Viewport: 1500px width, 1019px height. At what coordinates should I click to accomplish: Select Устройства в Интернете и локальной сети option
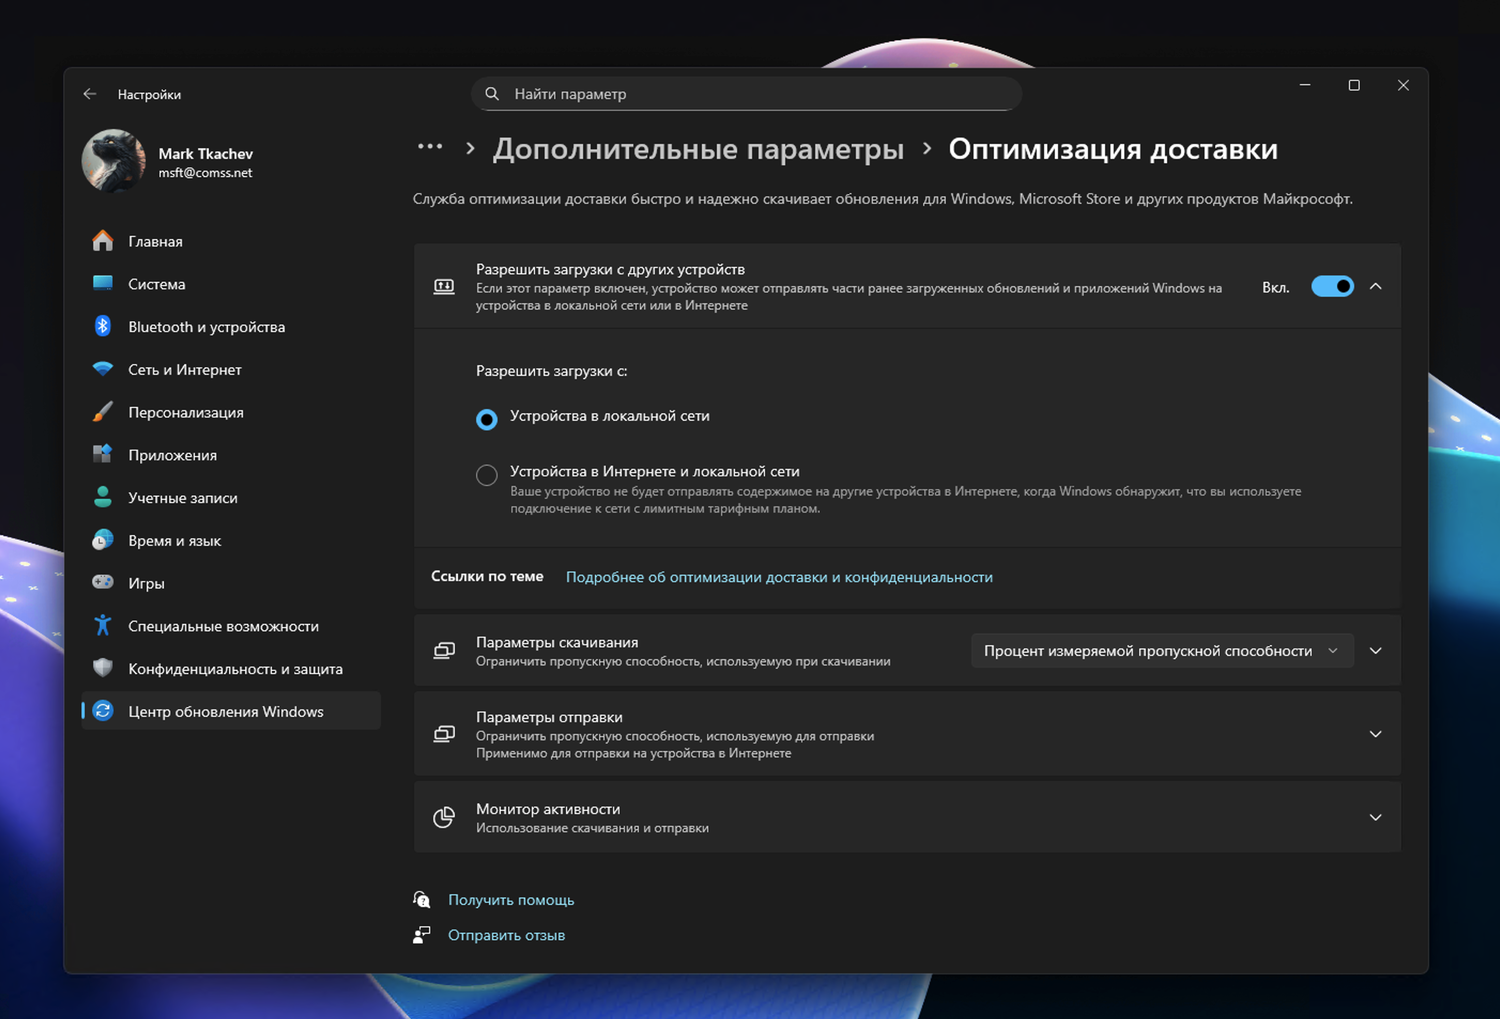point(487,475)
